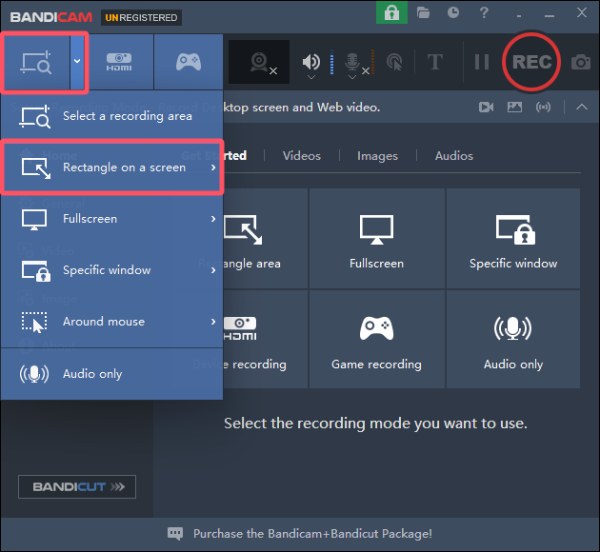Select the Rectangle area tile

point(266,239)
